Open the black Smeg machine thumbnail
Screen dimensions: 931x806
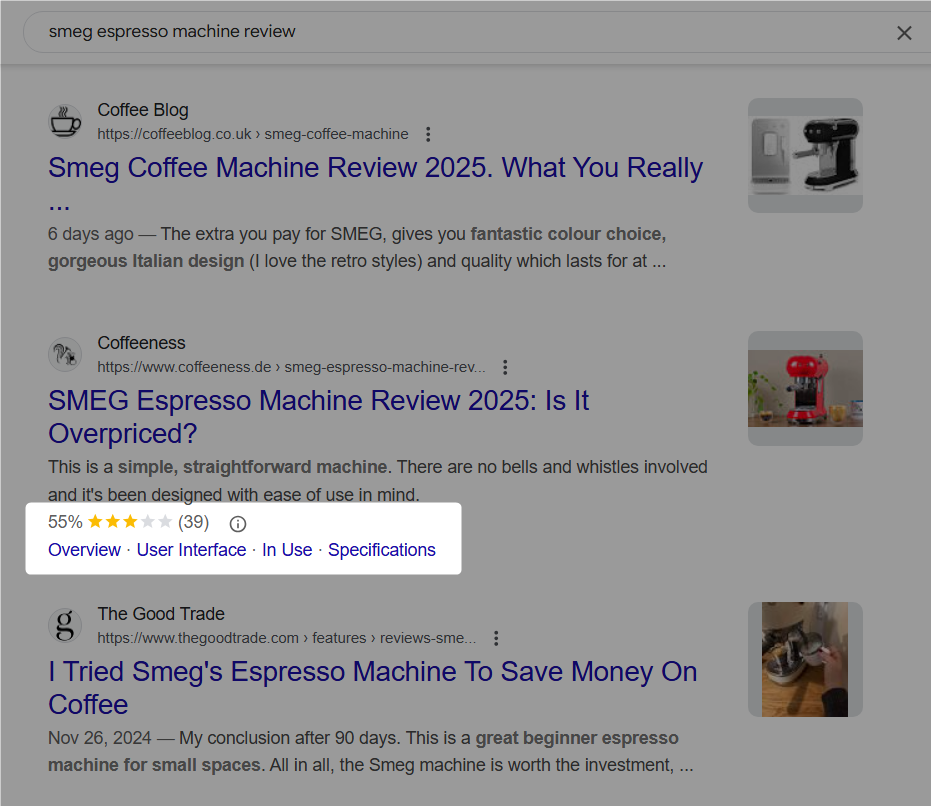tap(805, 156)
